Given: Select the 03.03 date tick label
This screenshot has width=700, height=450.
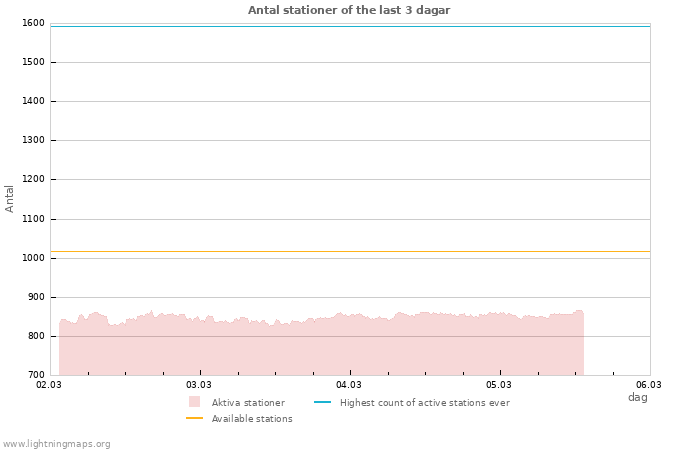Looking at the screenshot, I should 199,384.
